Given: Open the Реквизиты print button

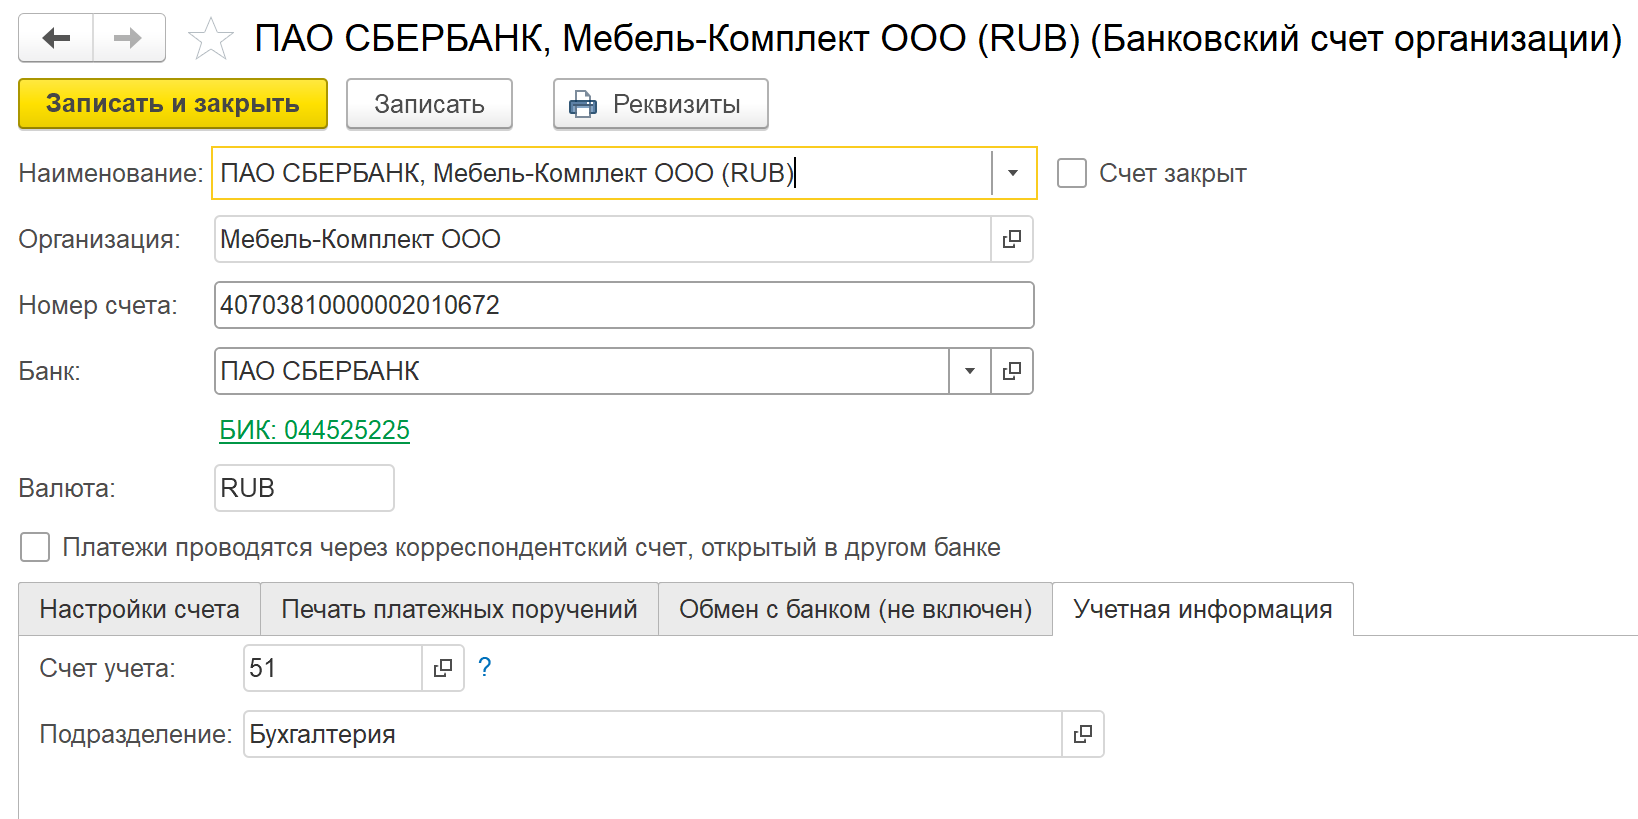Looking at the screenshot, I should click(660, 104).
